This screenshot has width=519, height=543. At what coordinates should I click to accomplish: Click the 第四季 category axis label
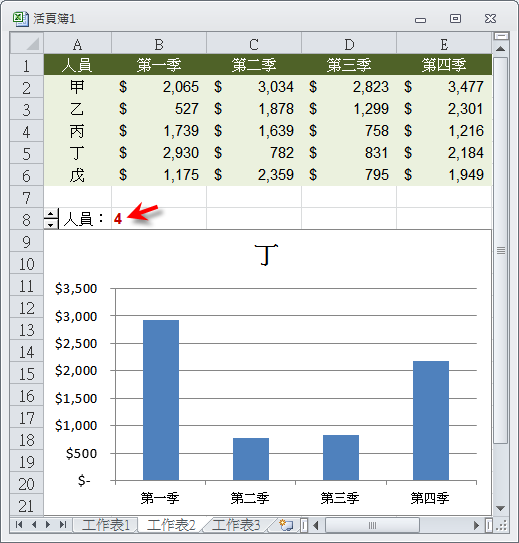(430, 498)
